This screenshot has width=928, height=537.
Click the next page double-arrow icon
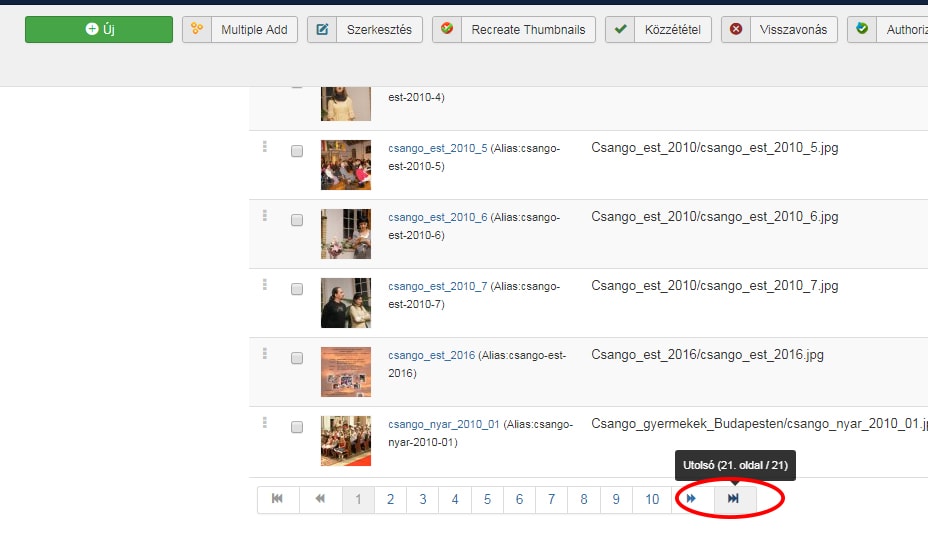[x=691, y=499]
